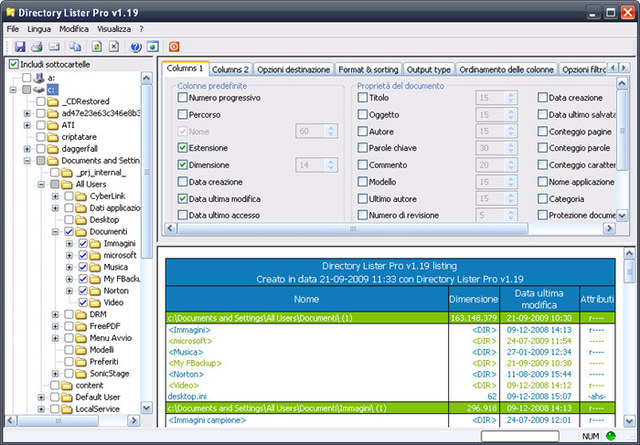This screenshot has width=640, height=445.
Task: Check the Titolo document property
Action: (362, 98)
